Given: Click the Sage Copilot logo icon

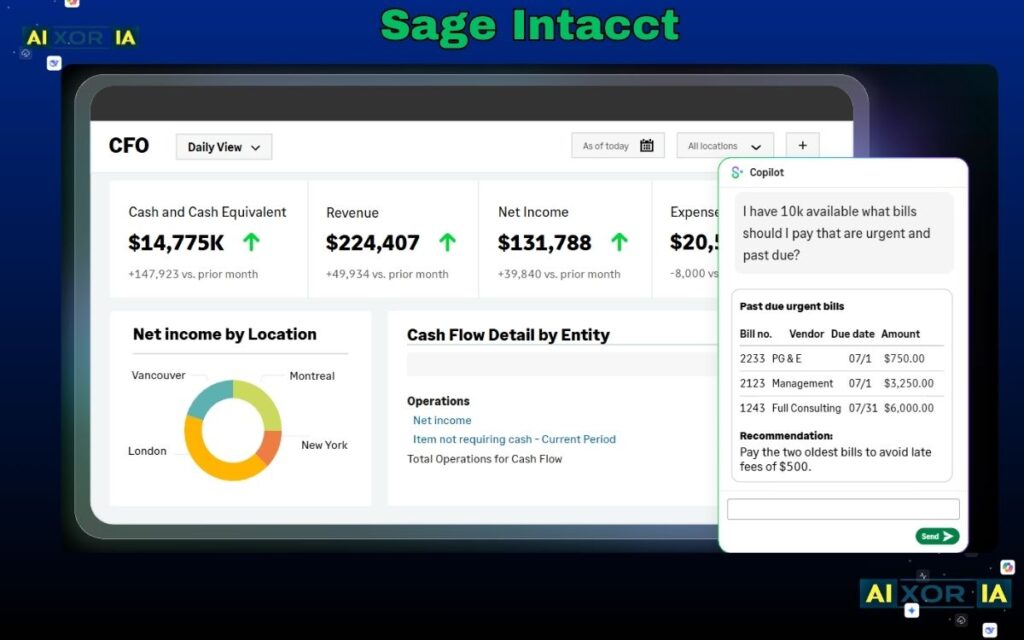Looking at the screenshot, I should point(734,172).
